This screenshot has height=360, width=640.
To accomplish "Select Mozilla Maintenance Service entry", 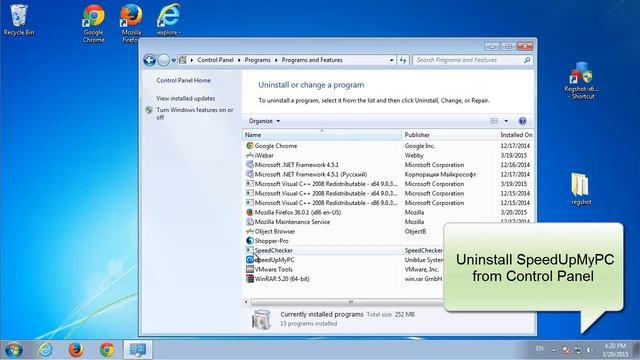I will 292,222.
